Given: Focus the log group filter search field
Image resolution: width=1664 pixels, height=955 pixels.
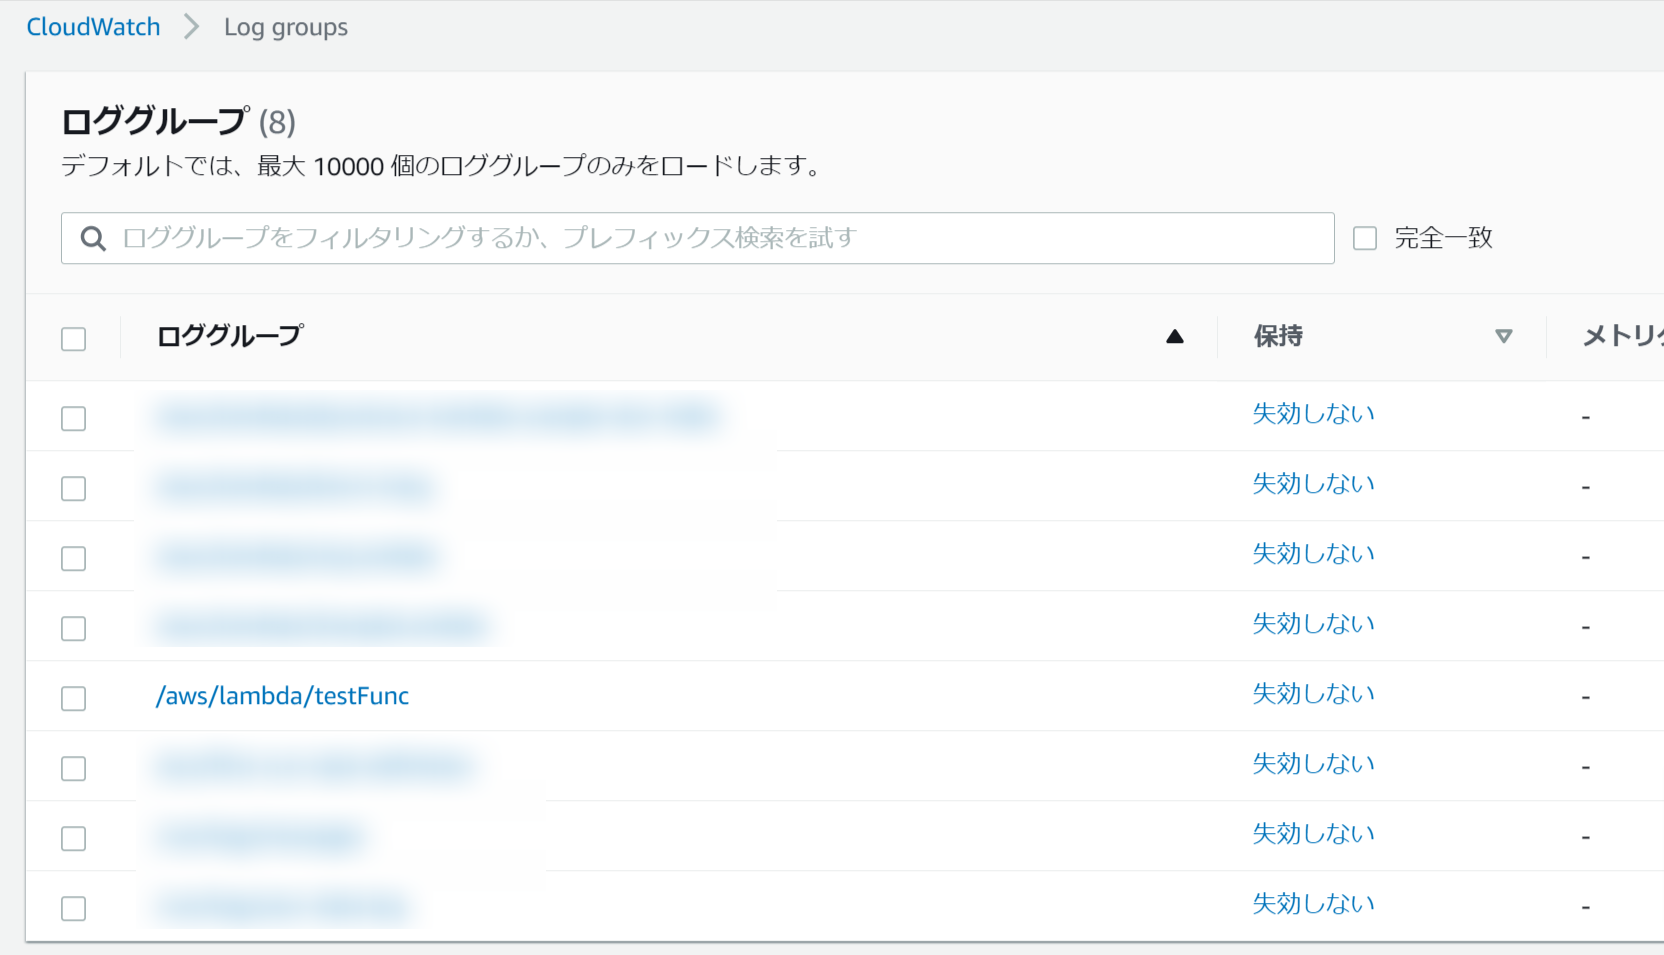Looking at the screenshot, I should (697, 238).
